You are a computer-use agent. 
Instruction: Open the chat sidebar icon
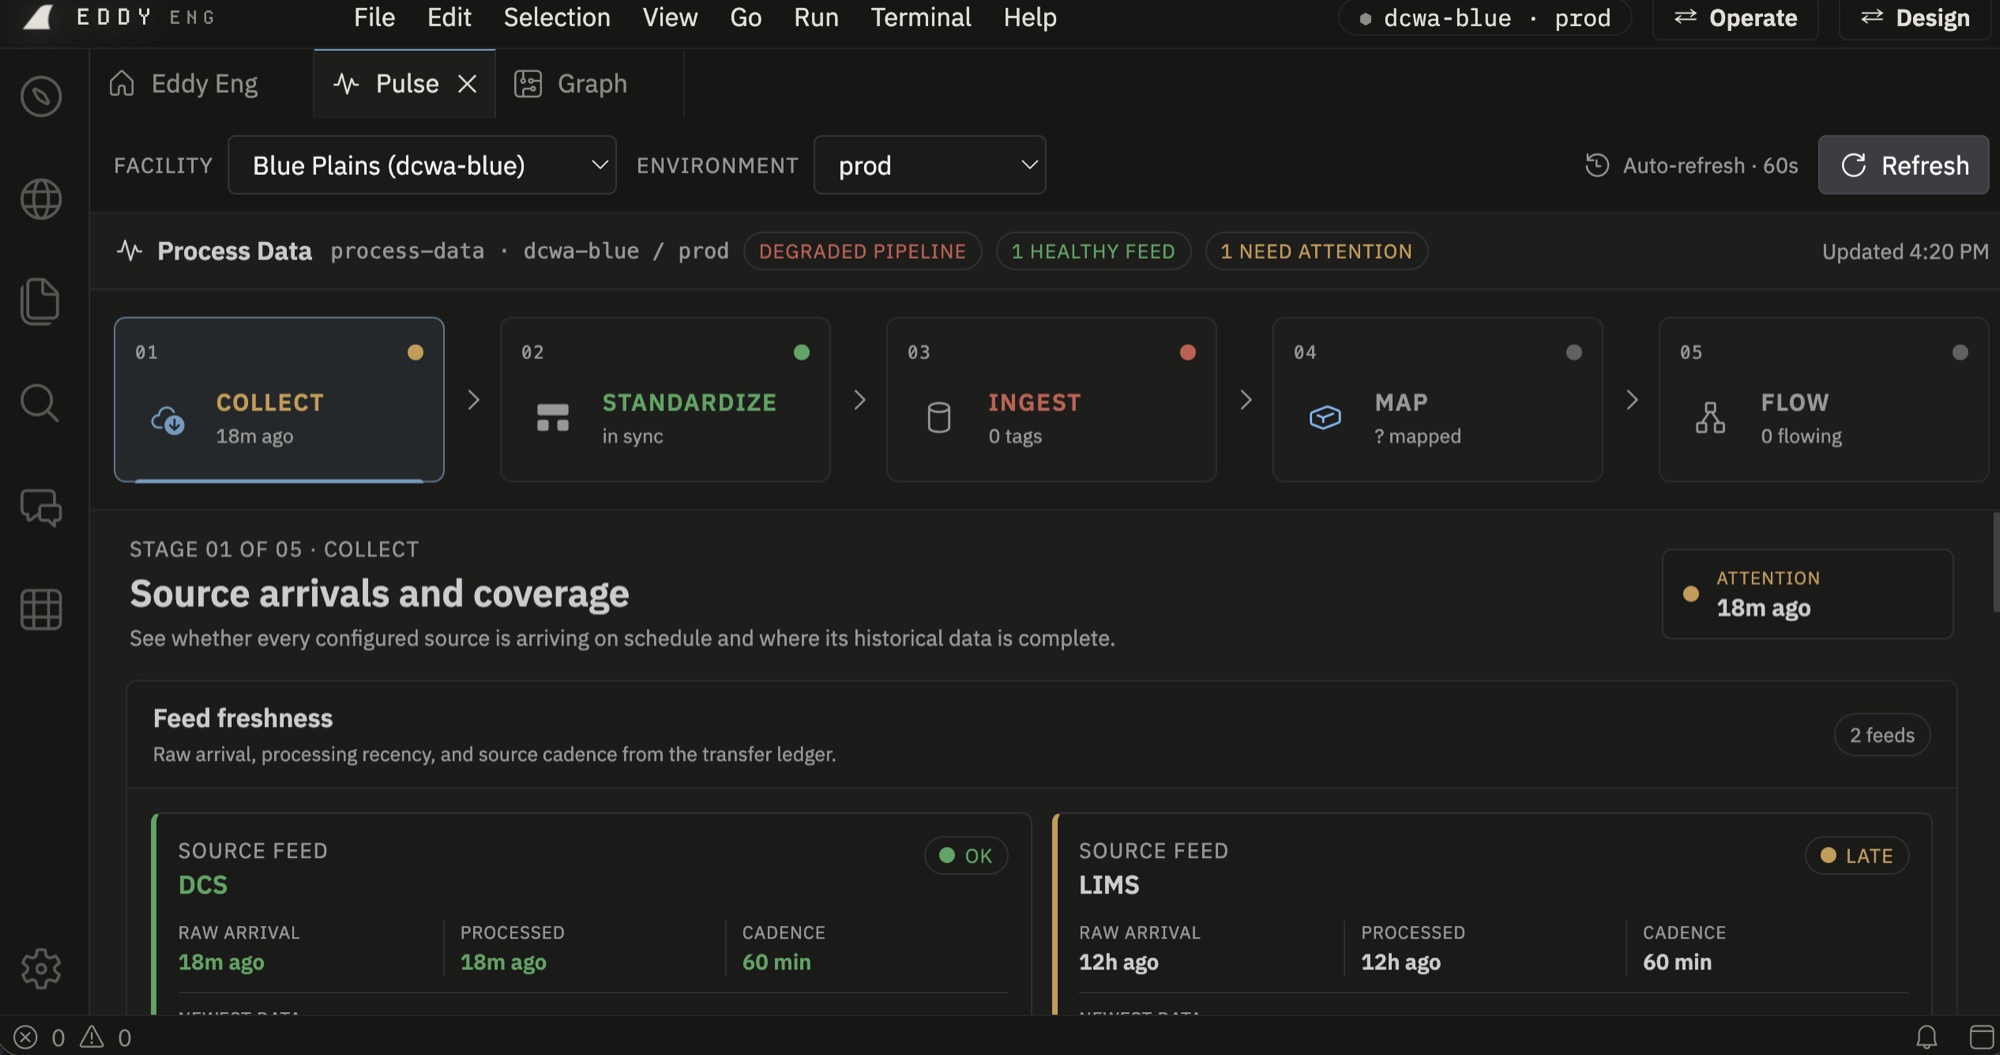tap(41, 507)
